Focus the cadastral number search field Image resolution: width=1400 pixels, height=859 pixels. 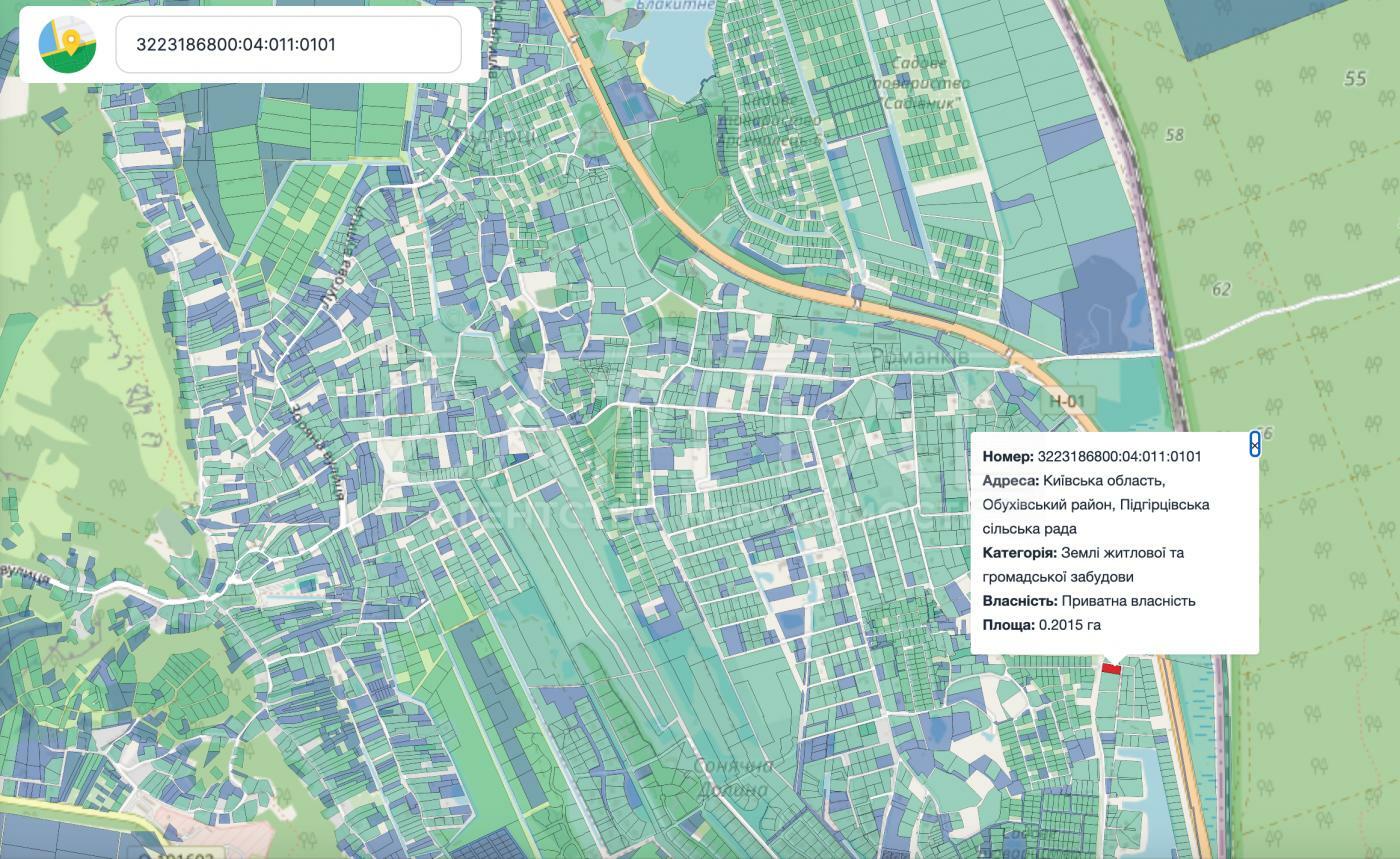click(289, 44)
